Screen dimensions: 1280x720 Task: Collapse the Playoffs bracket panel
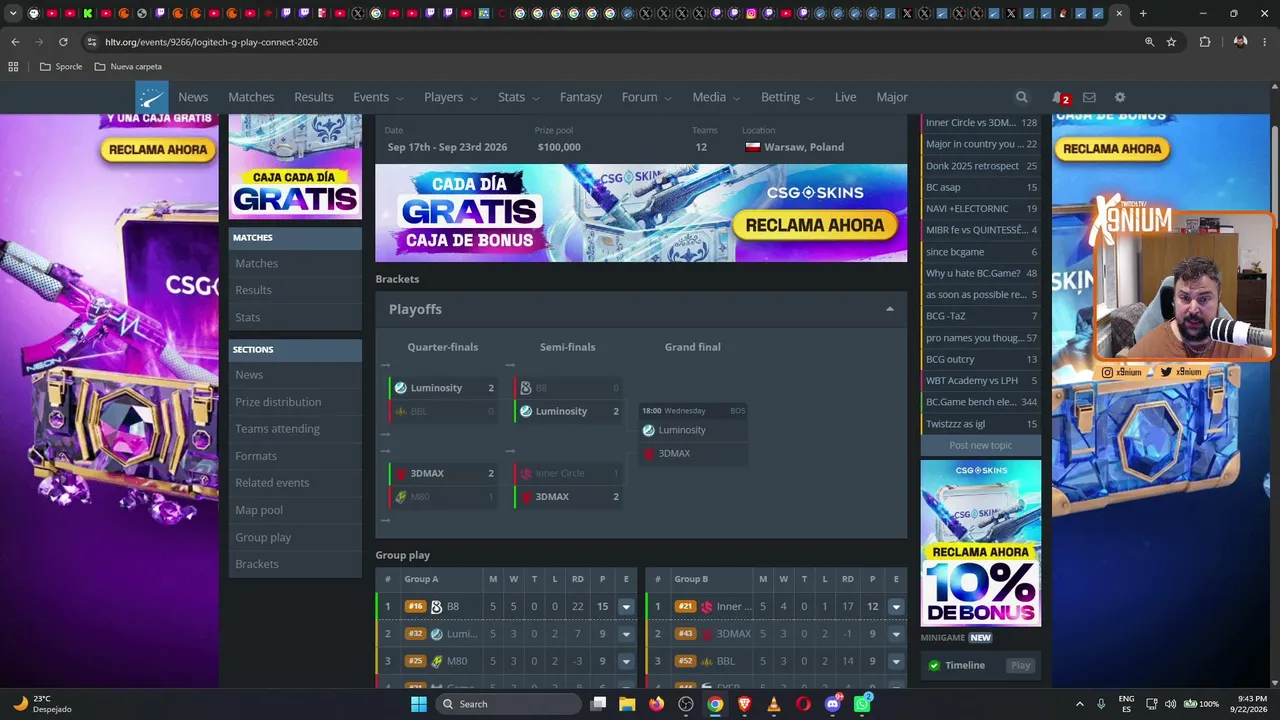click(x=890, y=309)
